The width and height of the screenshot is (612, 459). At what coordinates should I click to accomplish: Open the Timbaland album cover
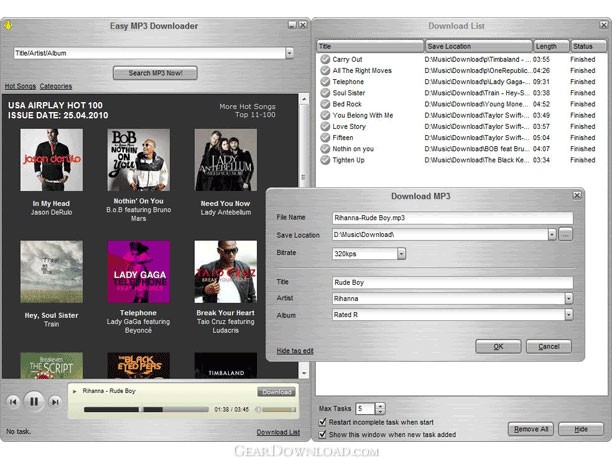point(226,365)
